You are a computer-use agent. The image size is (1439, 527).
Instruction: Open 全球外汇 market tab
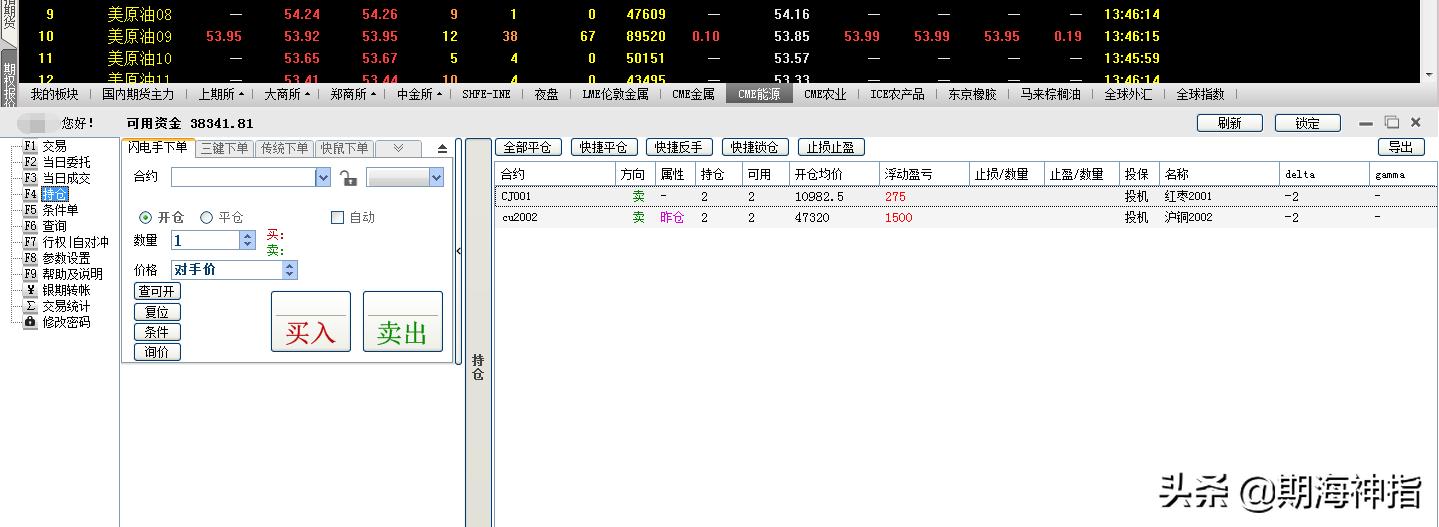(1128, 94)
